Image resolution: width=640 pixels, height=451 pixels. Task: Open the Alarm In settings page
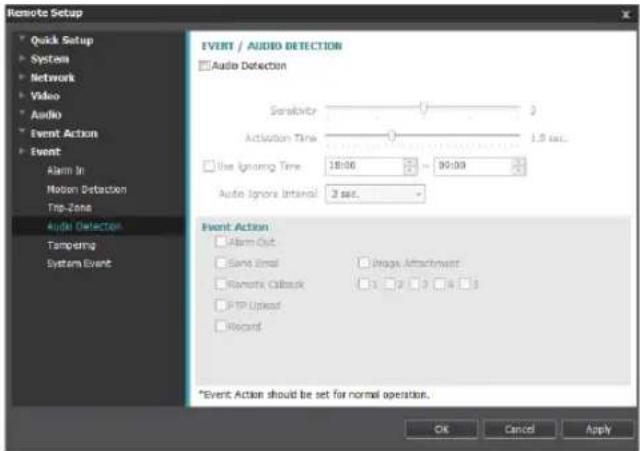66,171
